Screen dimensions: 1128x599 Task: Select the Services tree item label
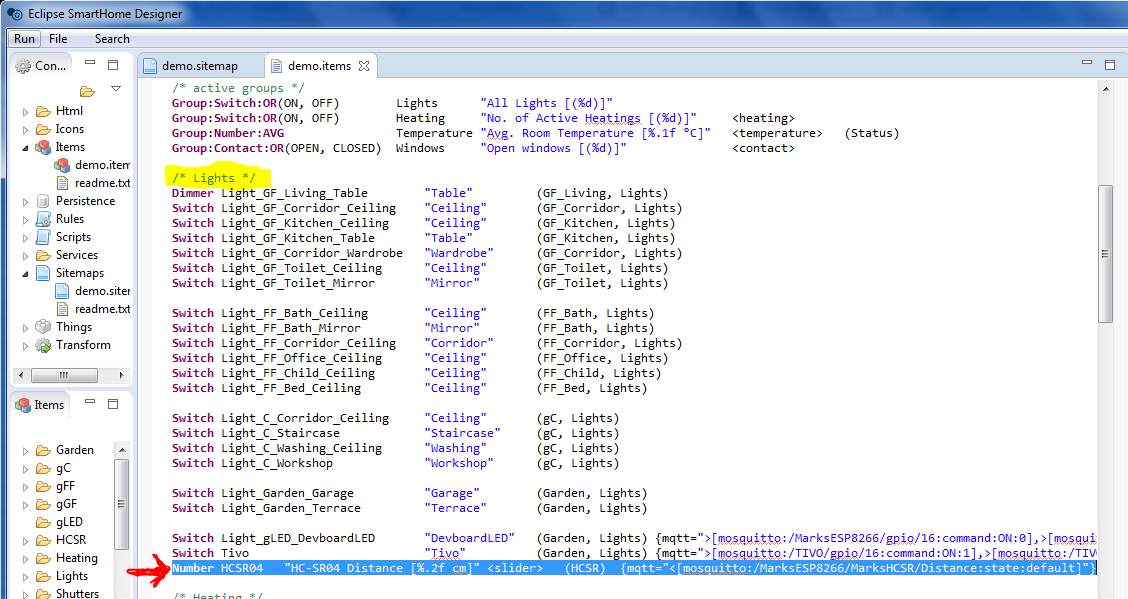[77, 255]
